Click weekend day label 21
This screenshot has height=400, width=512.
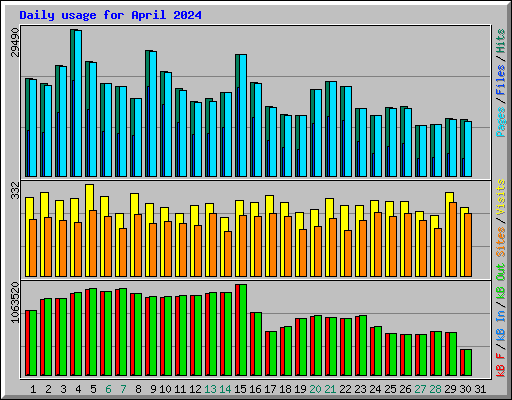(x=330, y=389)
